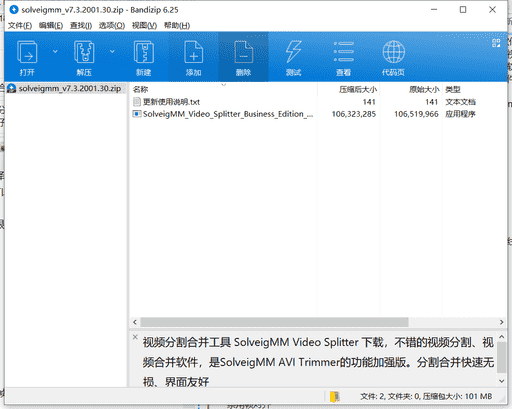Click the Delete (删除) toolbar icon

point(243,52)
